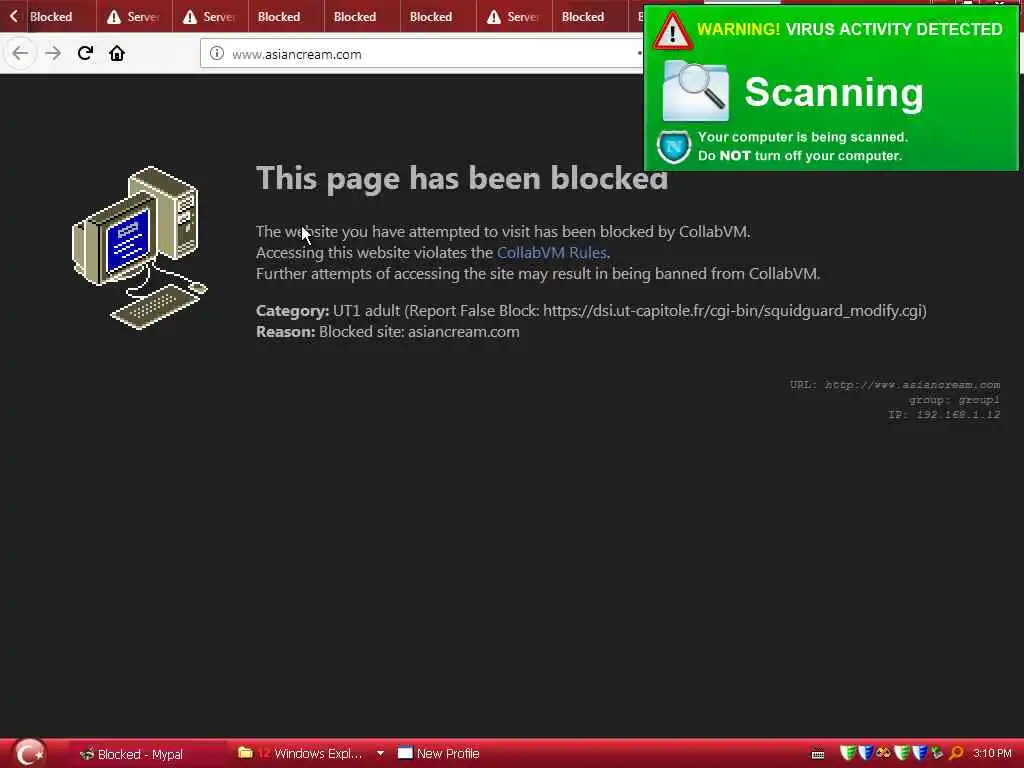Click the 3:10 PM taskbar clock

tap(992, 754)
